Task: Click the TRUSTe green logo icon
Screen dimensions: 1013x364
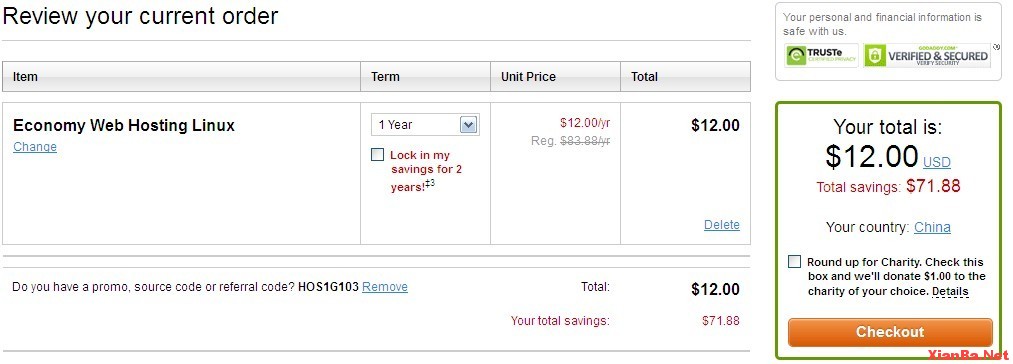Action: [x=796, y=56]
